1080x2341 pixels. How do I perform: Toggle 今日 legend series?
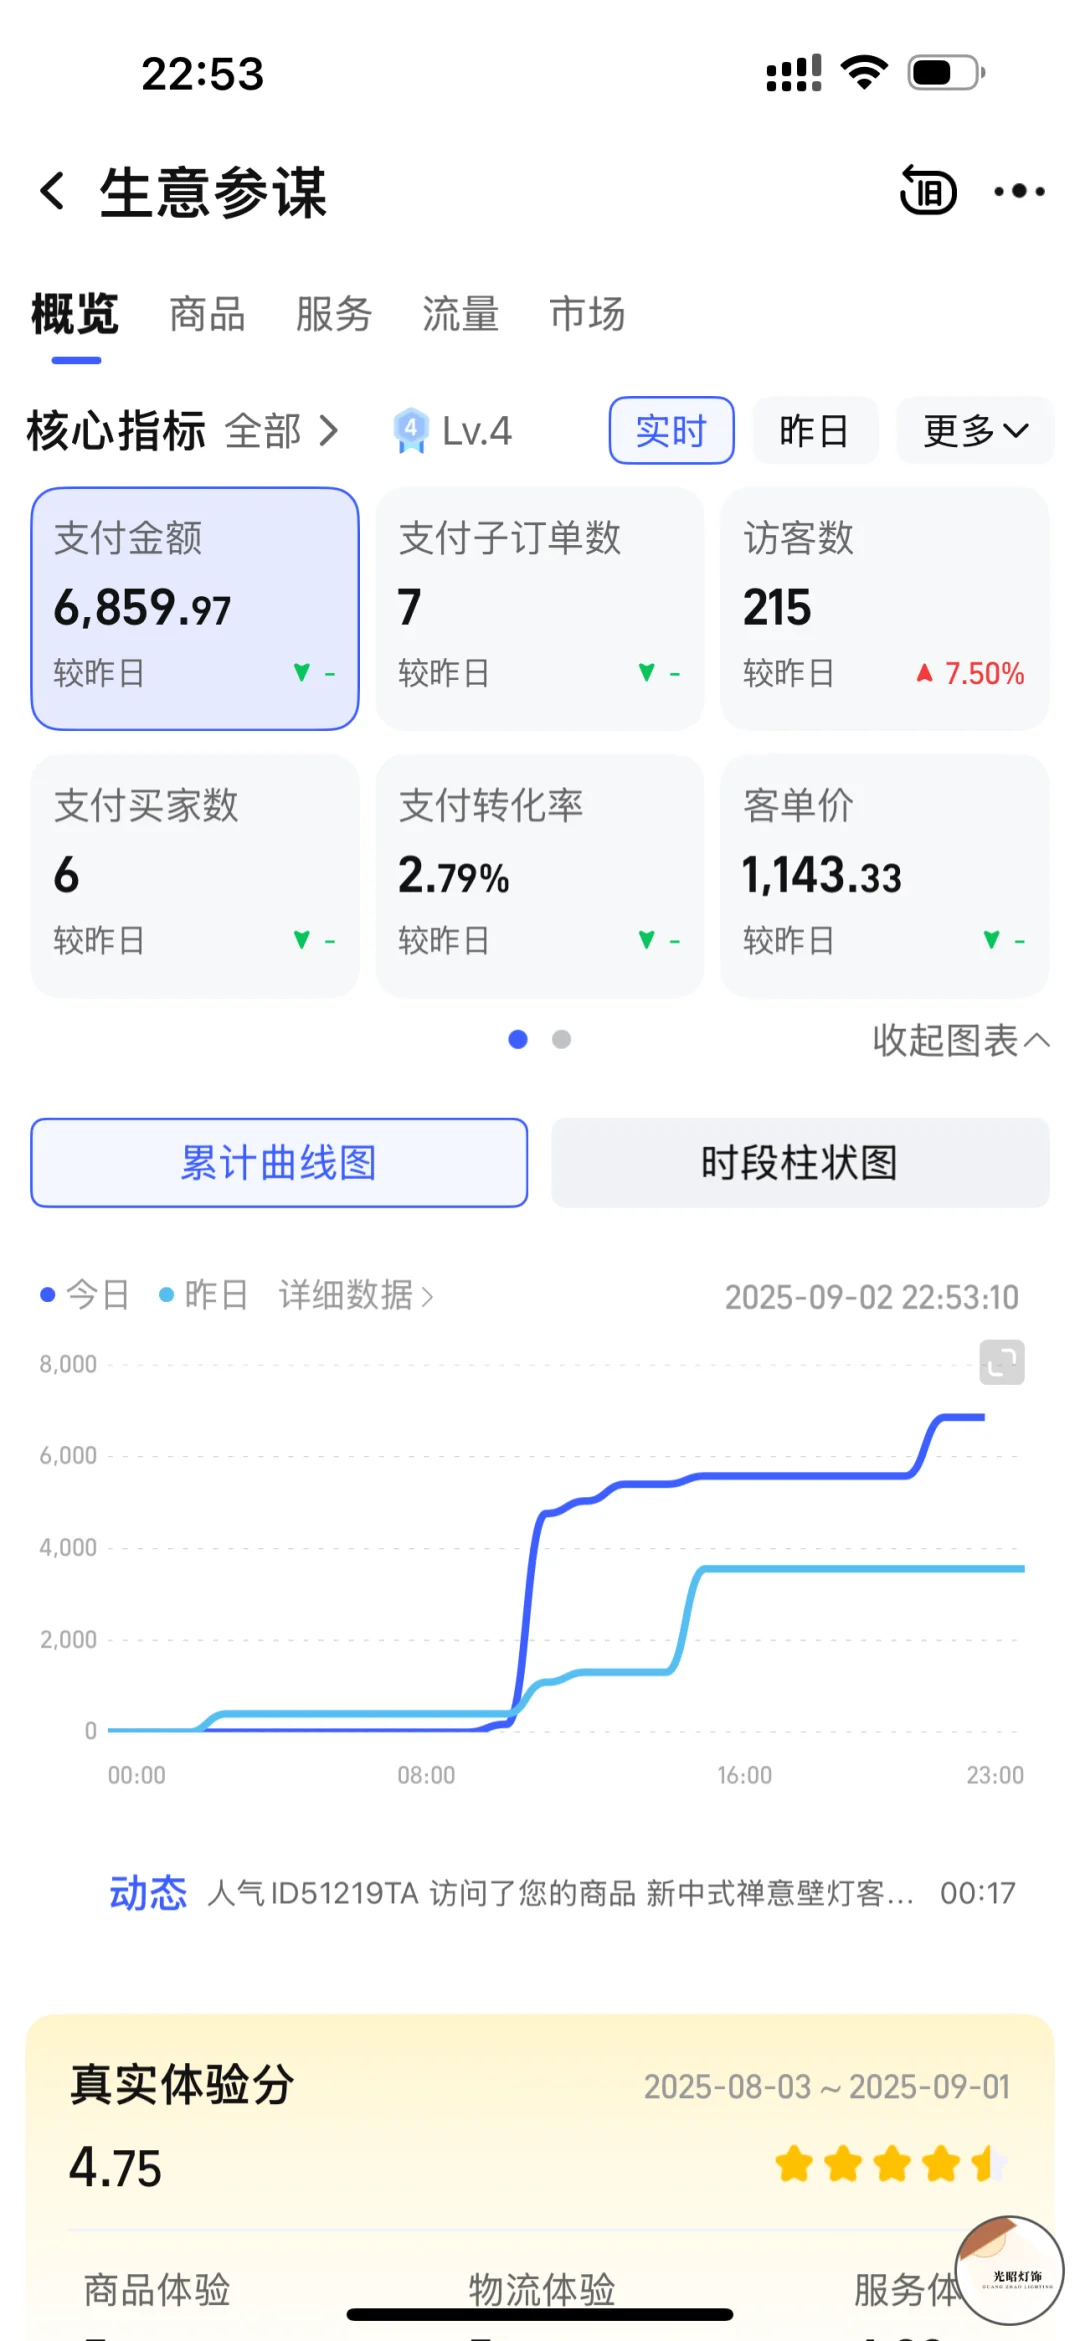[x=85, y=1295]
